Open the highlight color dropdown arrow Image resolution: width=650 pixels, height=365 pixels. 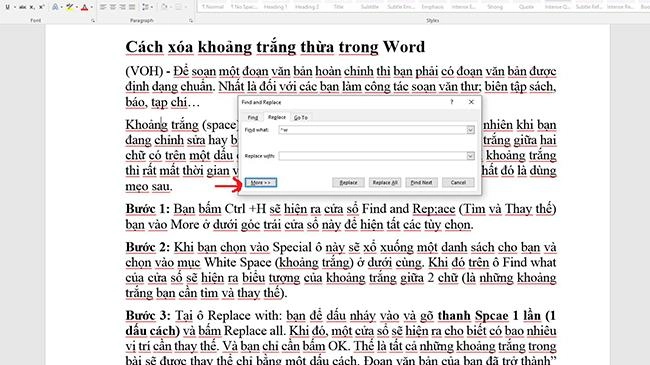point(77,7)
